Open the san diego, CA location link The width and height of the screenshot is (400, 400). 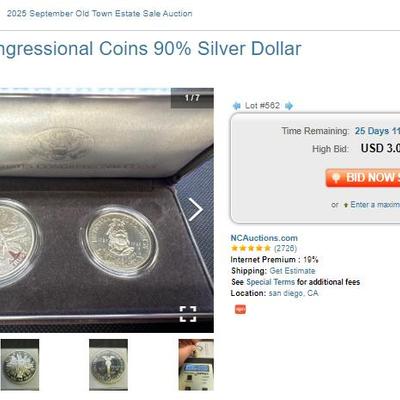coord(293,293)
